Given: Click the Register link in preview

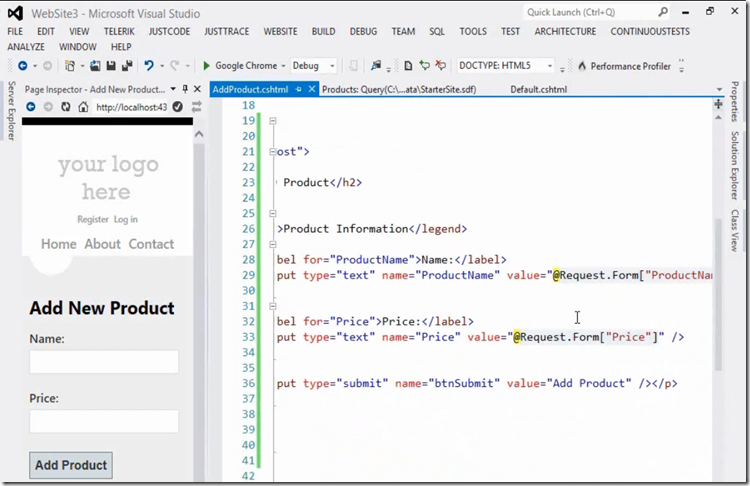Looking at the screenshot, I should click(x=93, y=219).
